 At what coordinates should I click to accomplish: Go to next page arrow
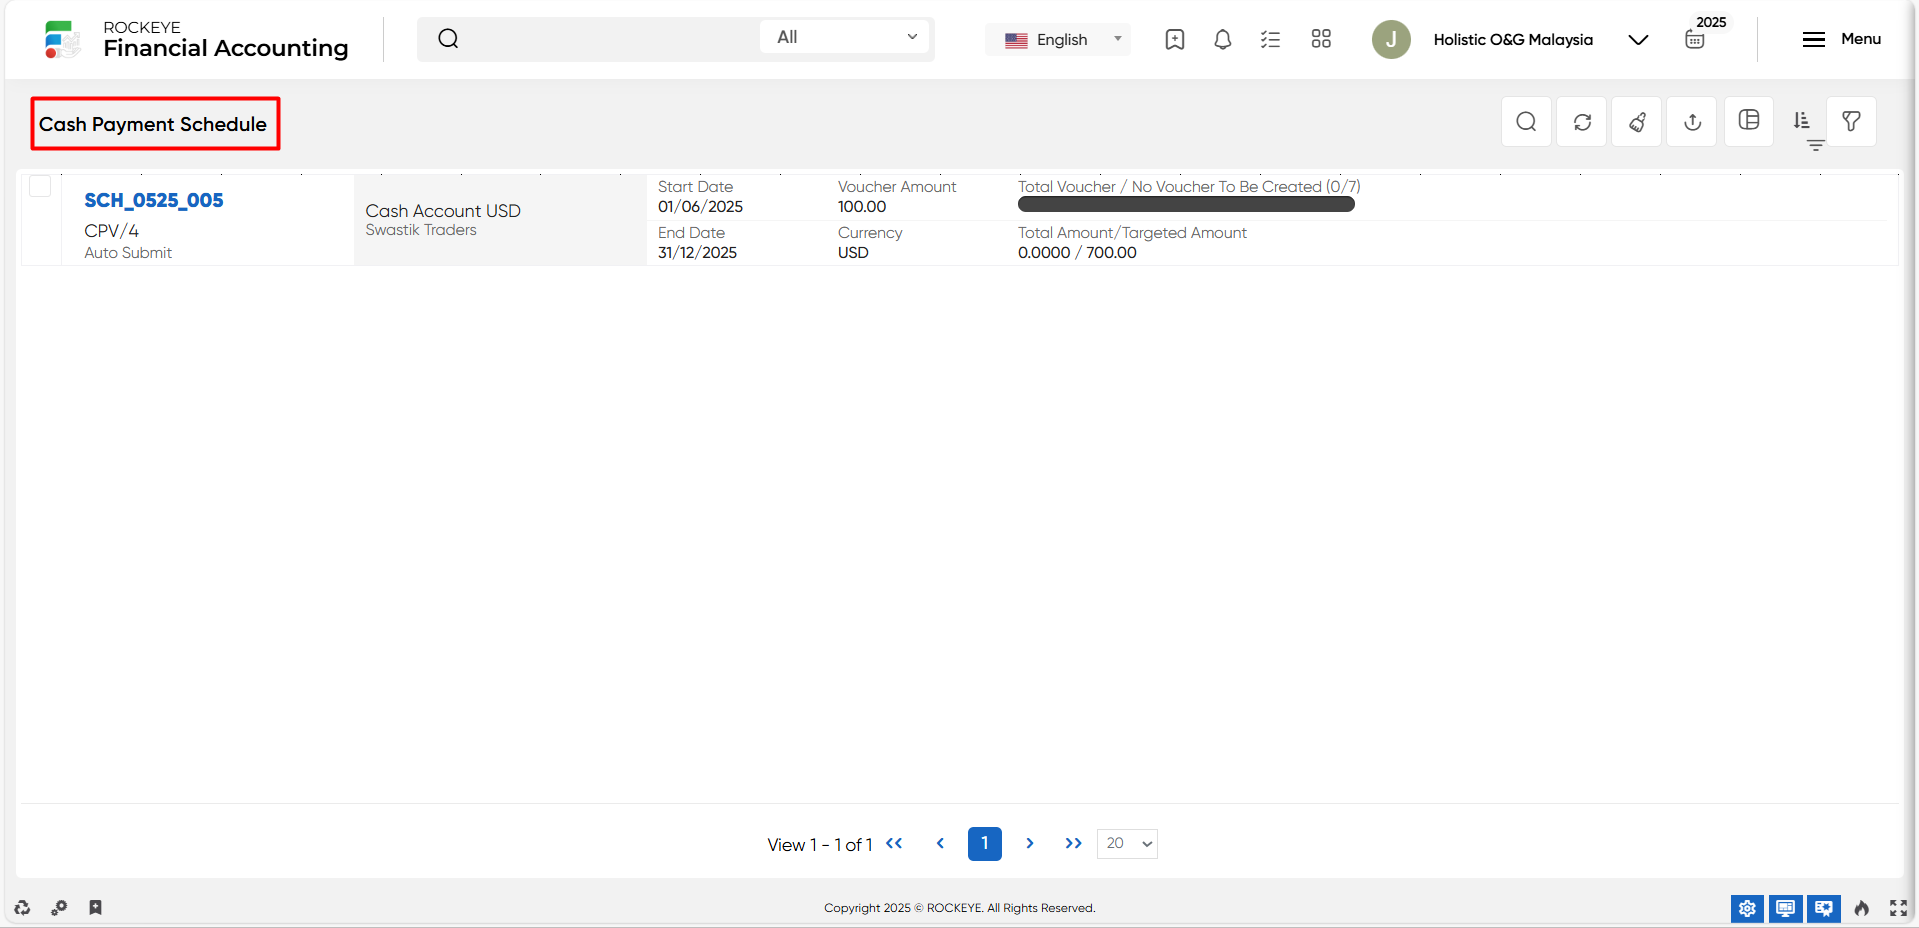(x=1030, y=844)
